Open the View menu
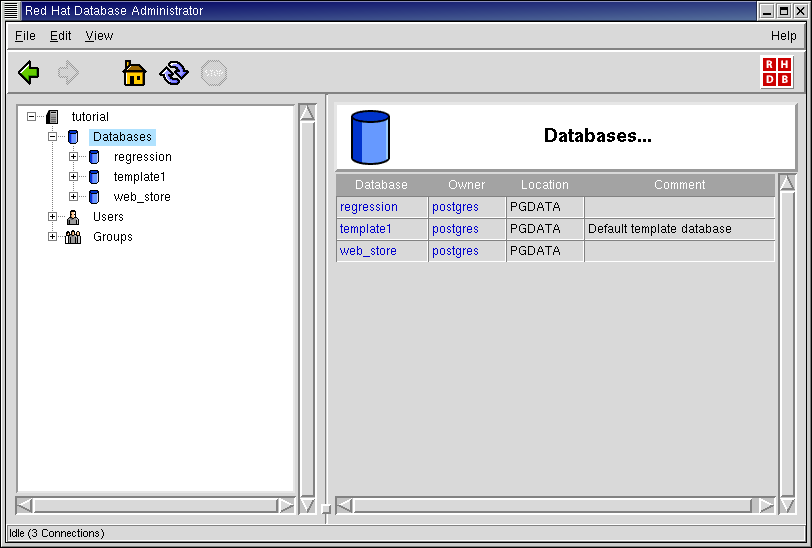 99,36
